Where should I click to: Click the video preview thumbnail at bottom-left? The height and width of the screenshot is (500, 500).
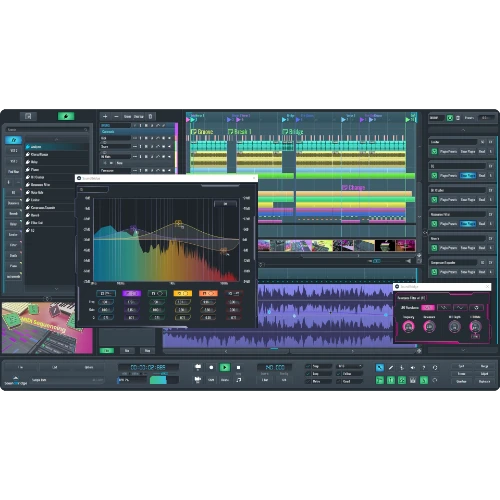[47, 328]
